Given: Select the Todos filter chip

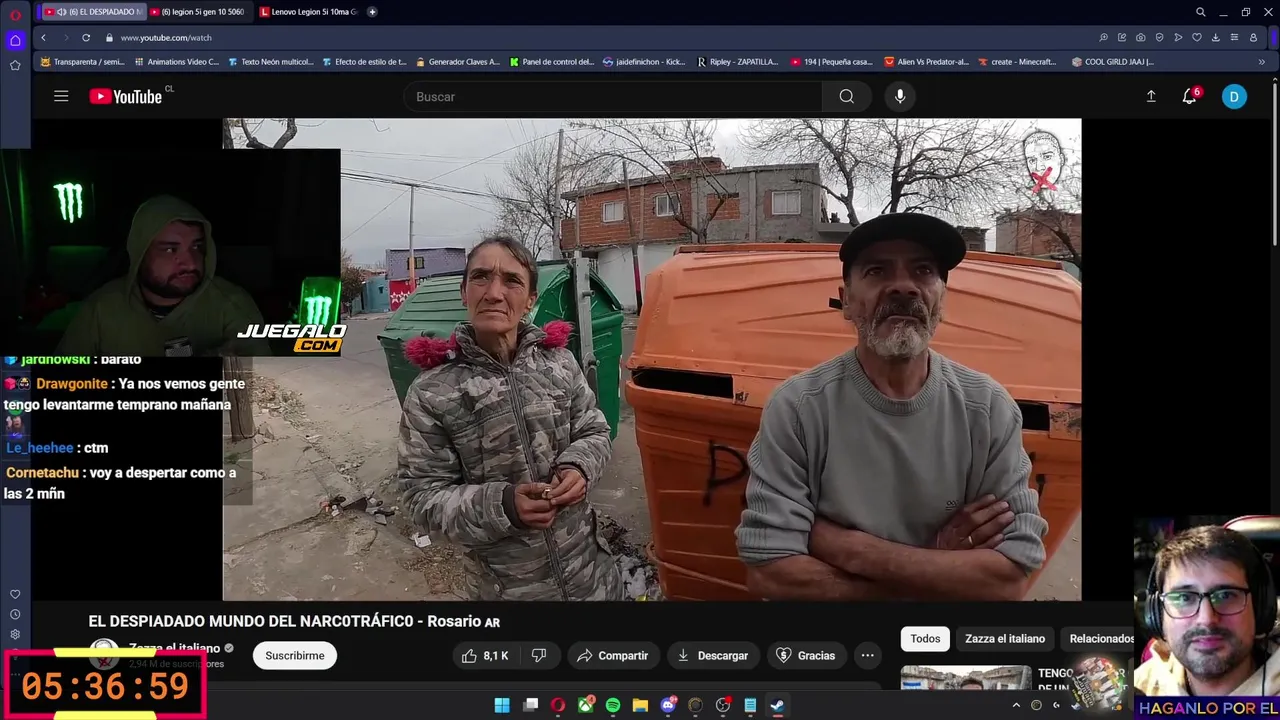Looking at the screenshot, I should [925, 638].
